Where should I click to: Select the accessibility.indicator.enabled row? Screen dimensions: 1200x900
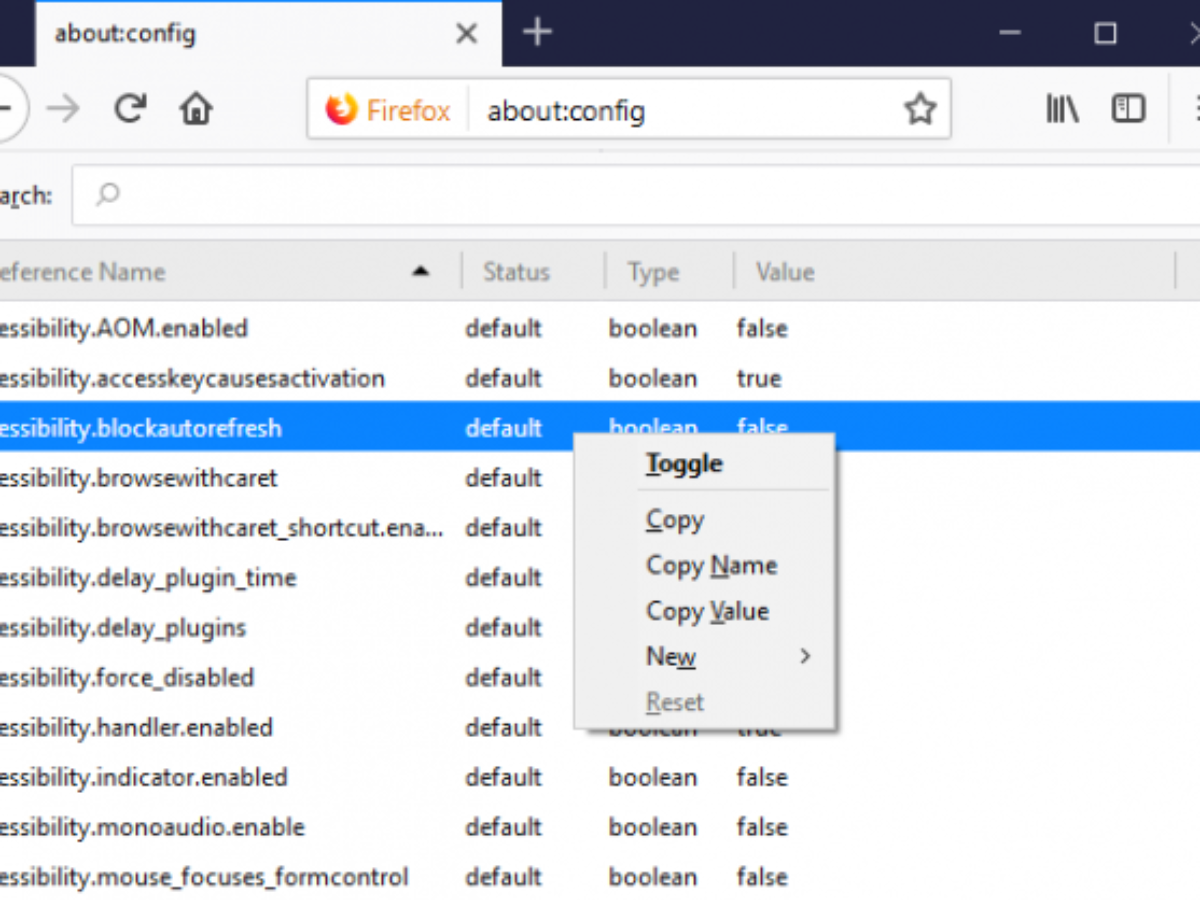tap(600, 778)
